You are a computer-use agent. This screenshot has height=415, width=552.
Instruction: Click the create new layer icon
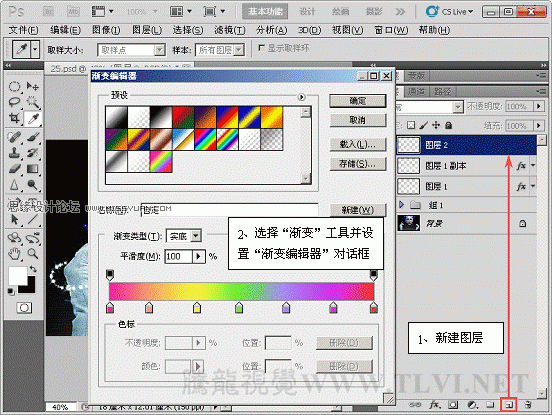tap(509, 405)
